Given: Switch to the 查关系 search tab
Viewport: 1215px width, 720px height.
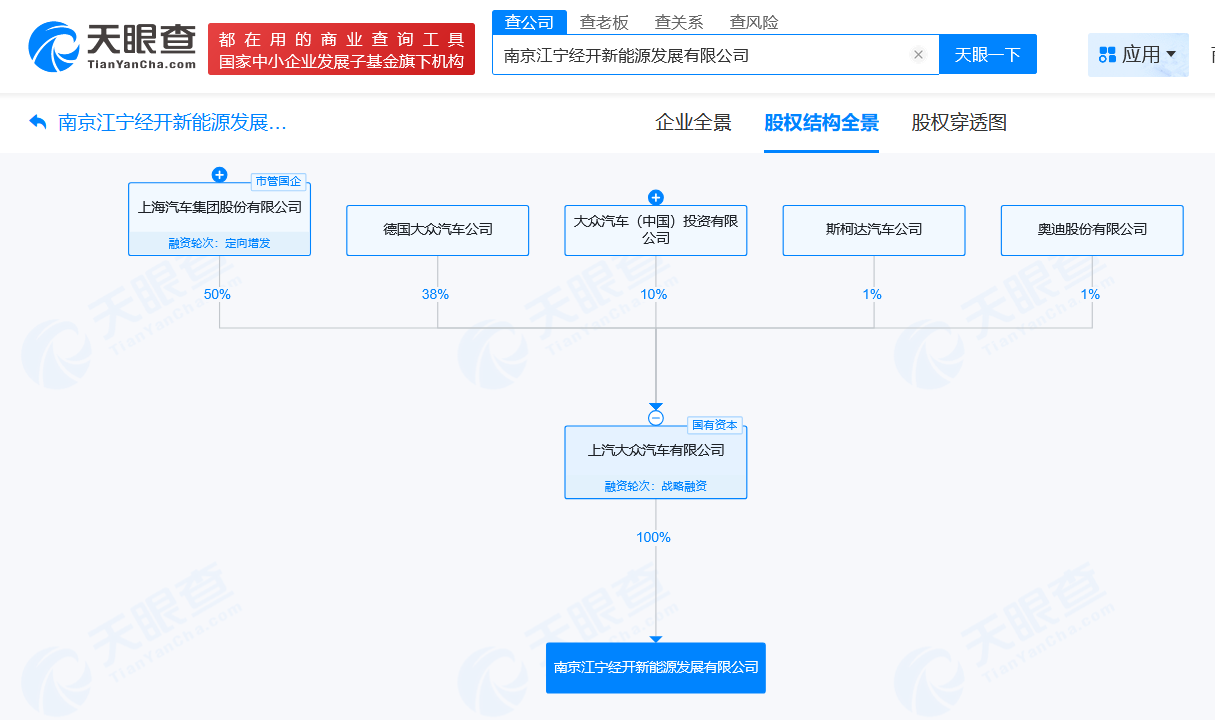Looking at the screenshot, I should 679,22.
